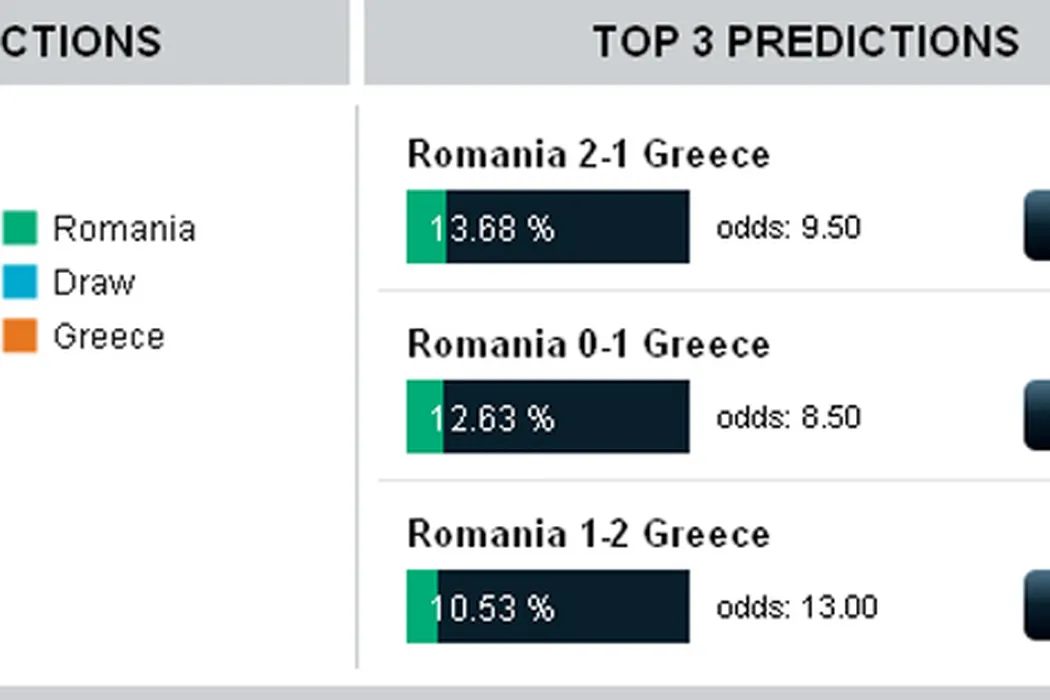This screenshot has height=700, width=1050.
Task: Click the 10.53 % probability bar
Action: point(548,607)
